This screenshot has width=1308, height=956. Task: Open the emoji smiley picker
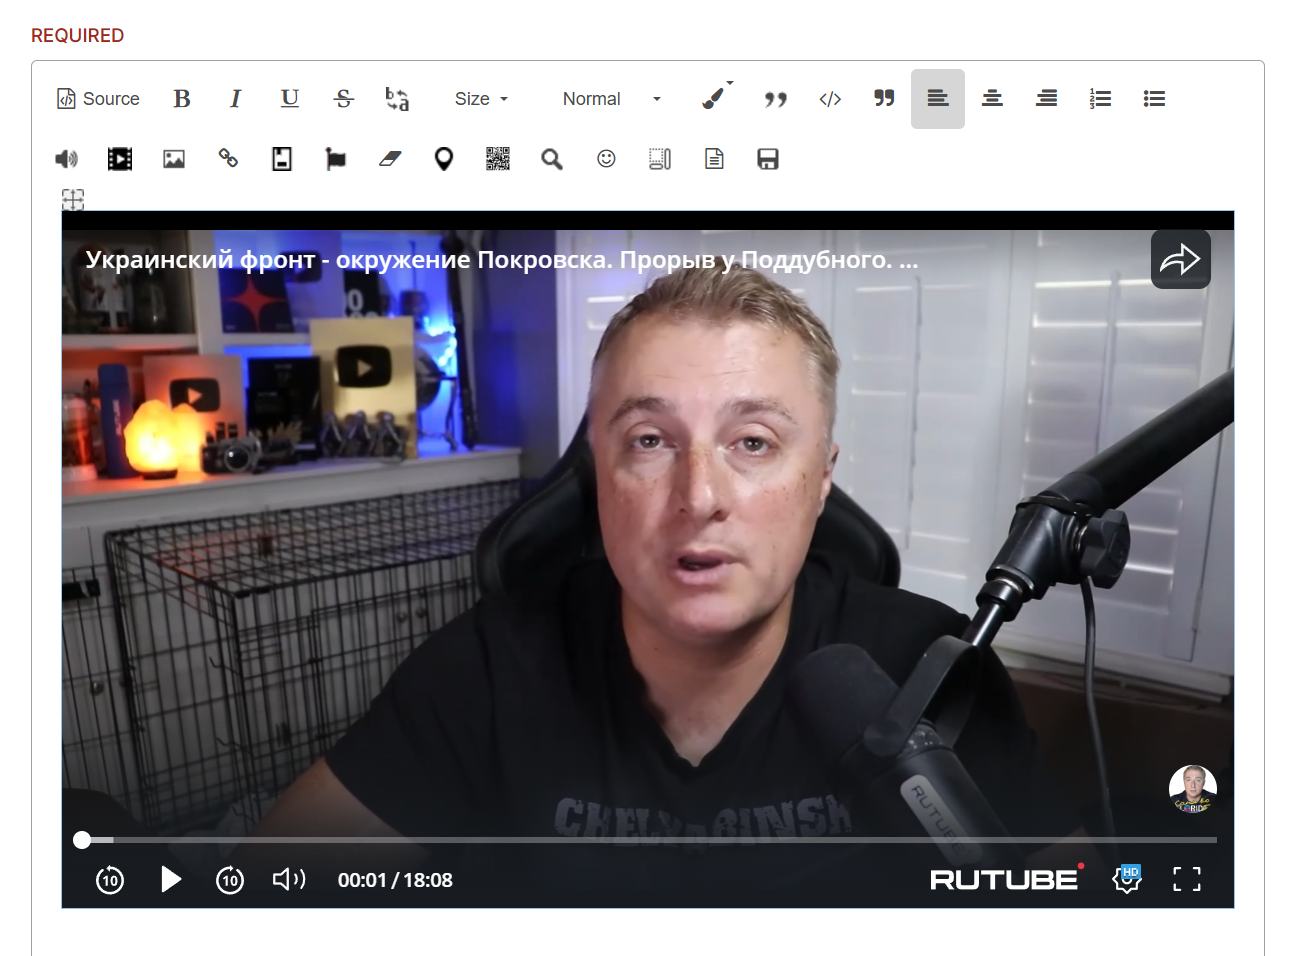(606, 159)
